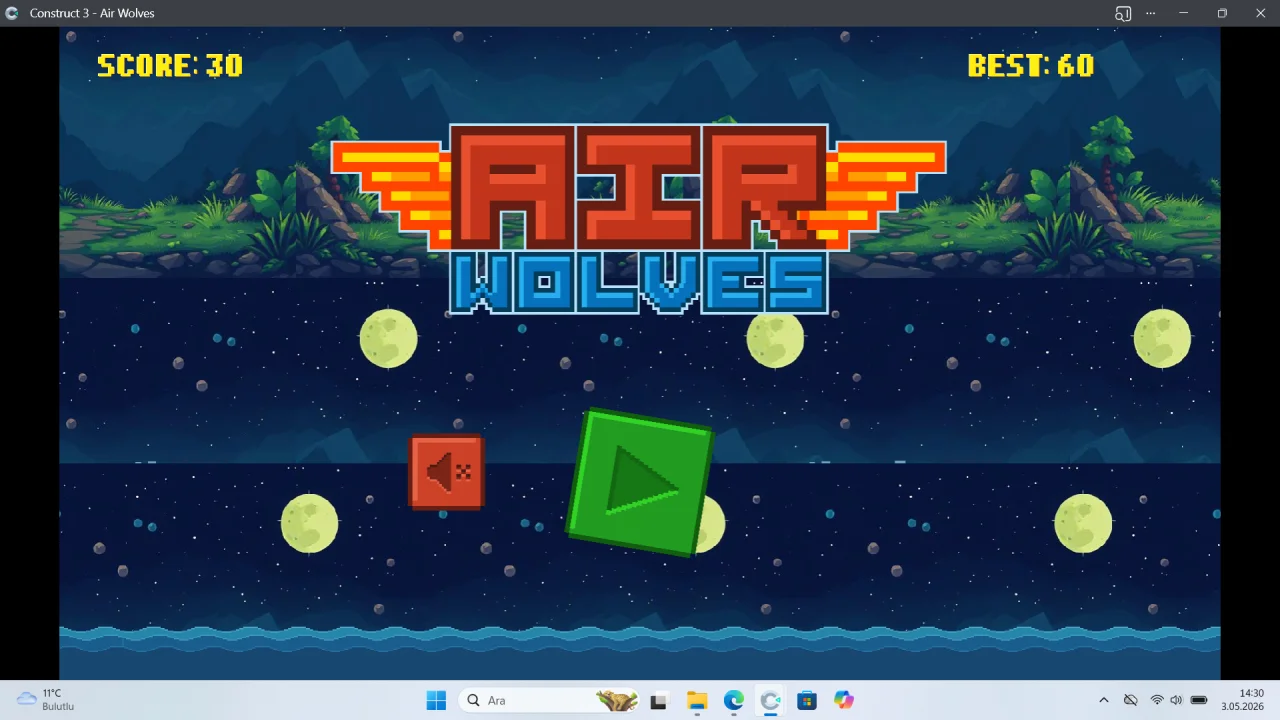This screenshot has height=720, width=1280.
Task: Click the Wi-Fi network tray icon
Action: tap(1157, 700)
